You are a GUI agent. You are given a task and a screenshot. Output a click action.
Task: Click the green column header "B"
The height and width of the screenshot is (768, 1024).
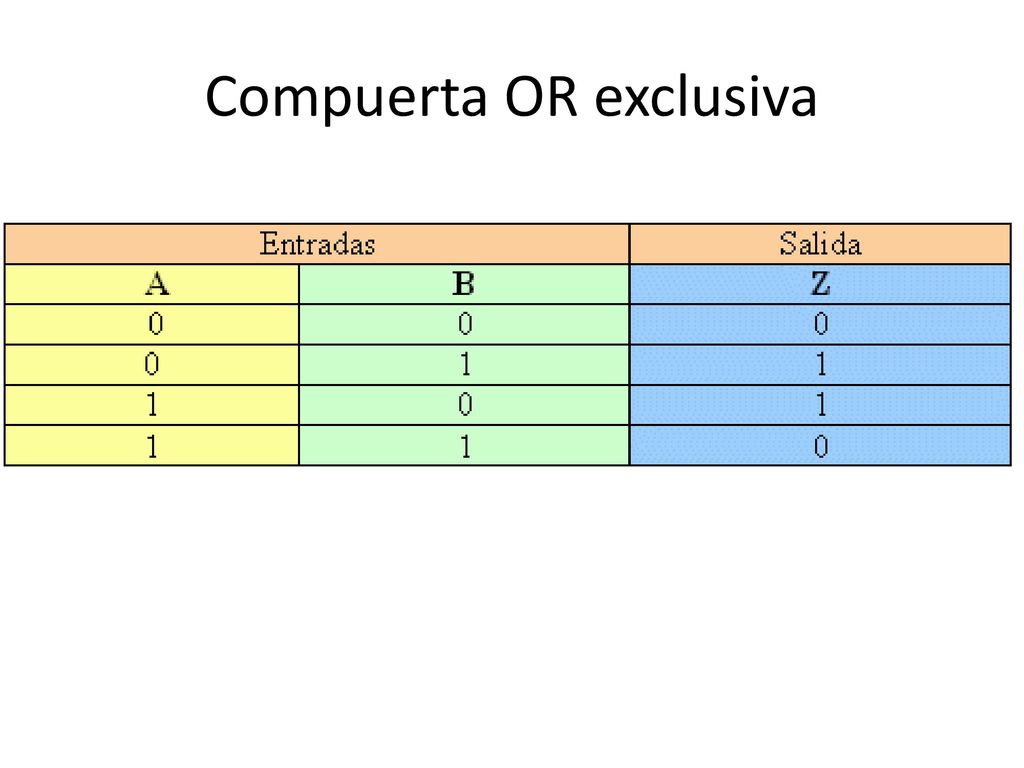coord(464,284)
